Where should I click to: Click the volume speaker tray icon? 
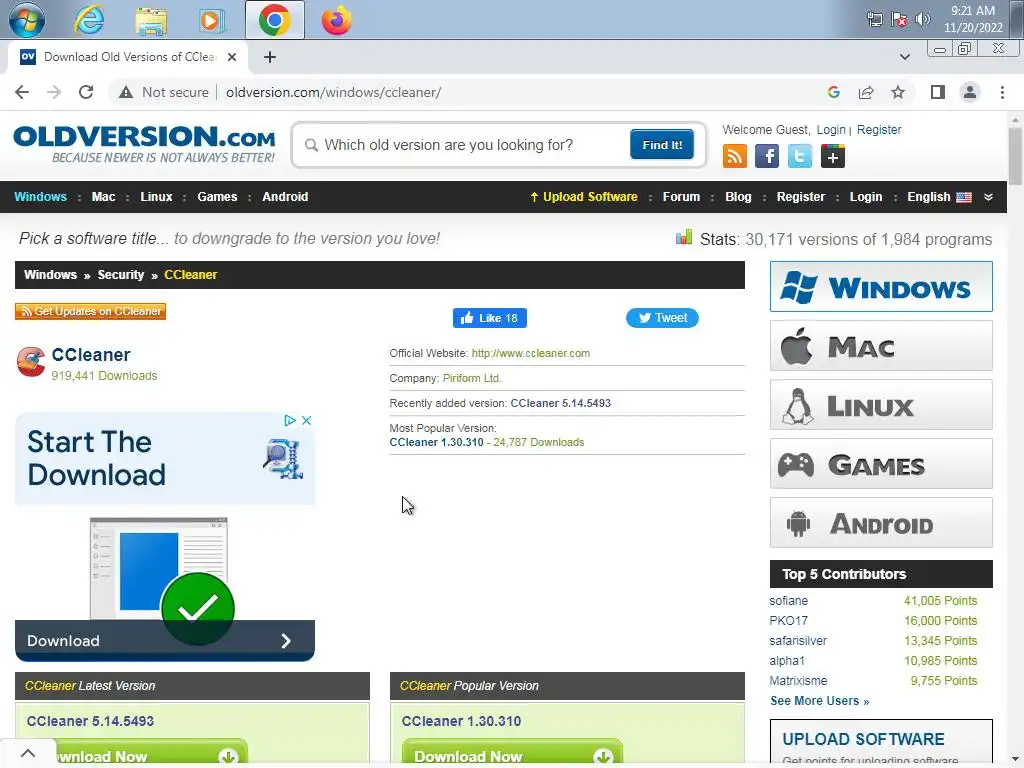(x=922, y=19)
